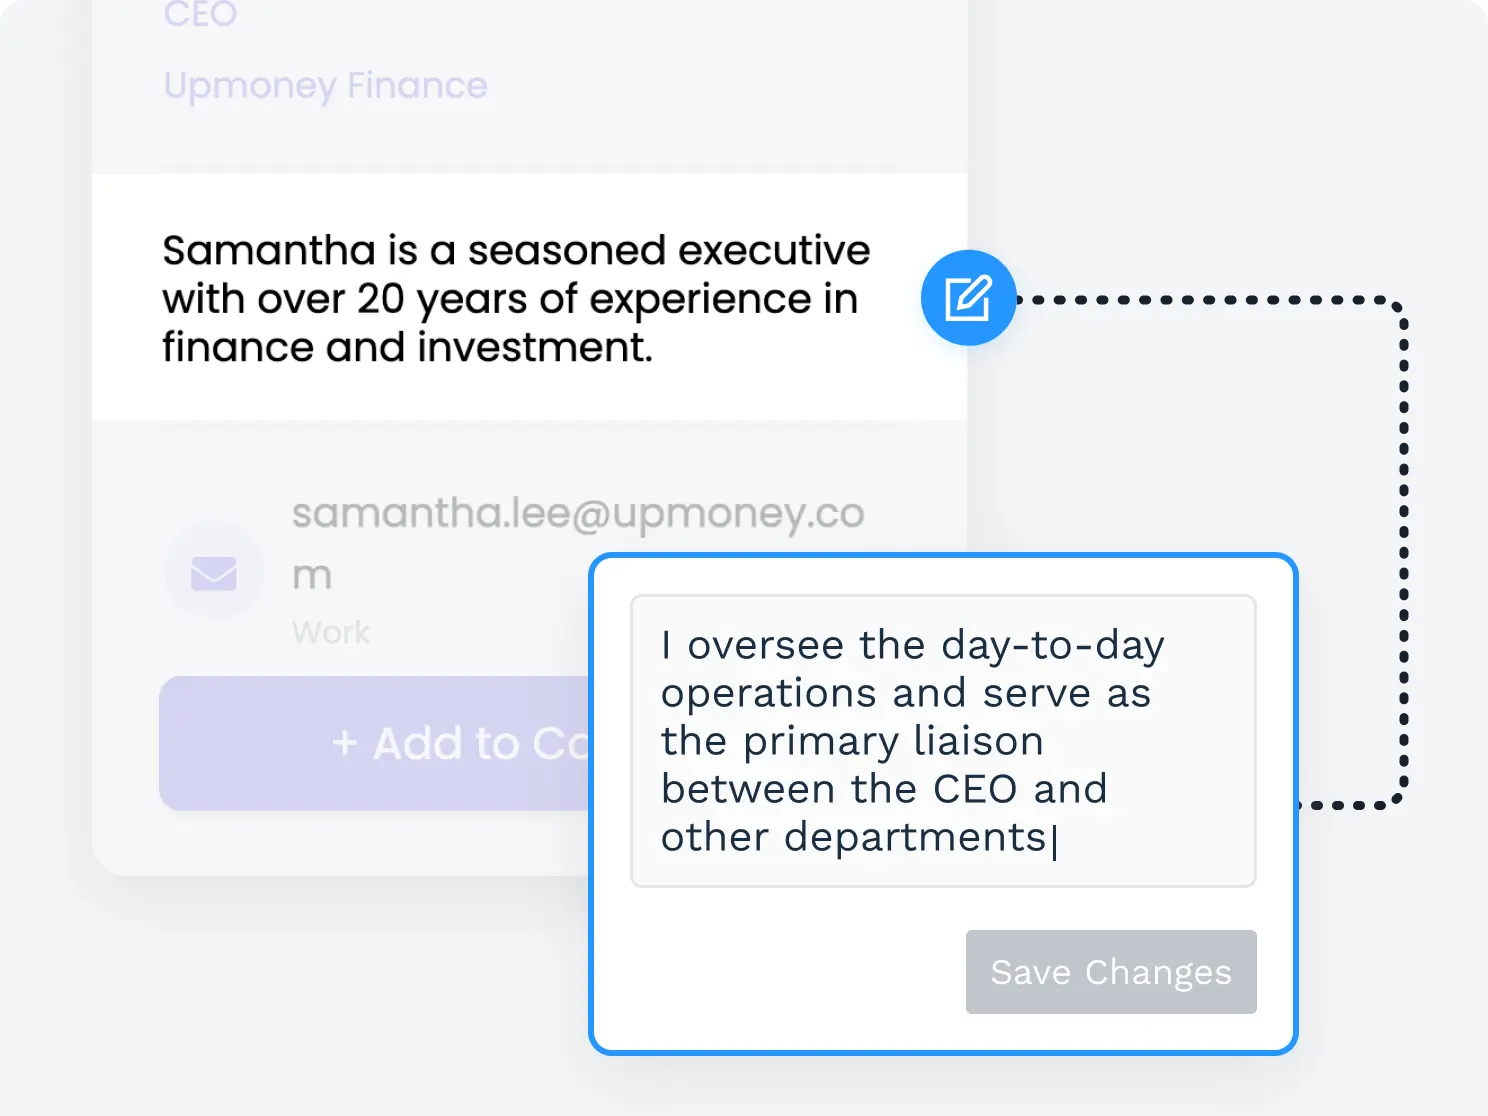
Task: Place cursor after 'other departments' in the editor
Action: pos(1052,838)
